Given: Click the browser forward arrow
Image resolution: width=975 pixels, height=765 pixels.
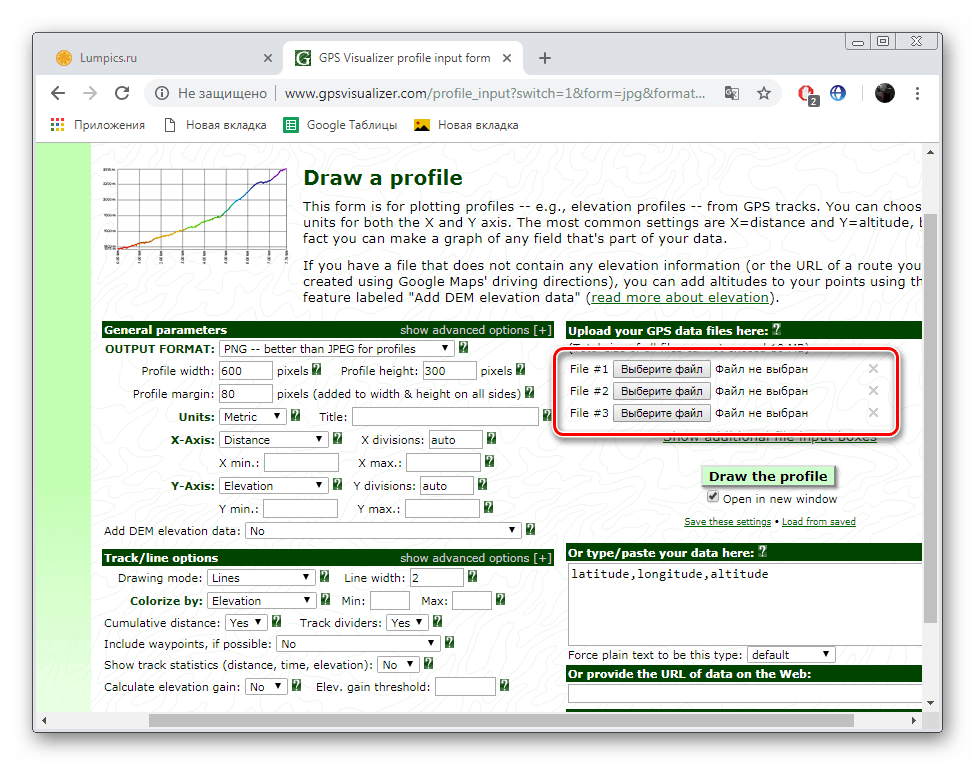Looking at the screenshot, I should 90,93.
